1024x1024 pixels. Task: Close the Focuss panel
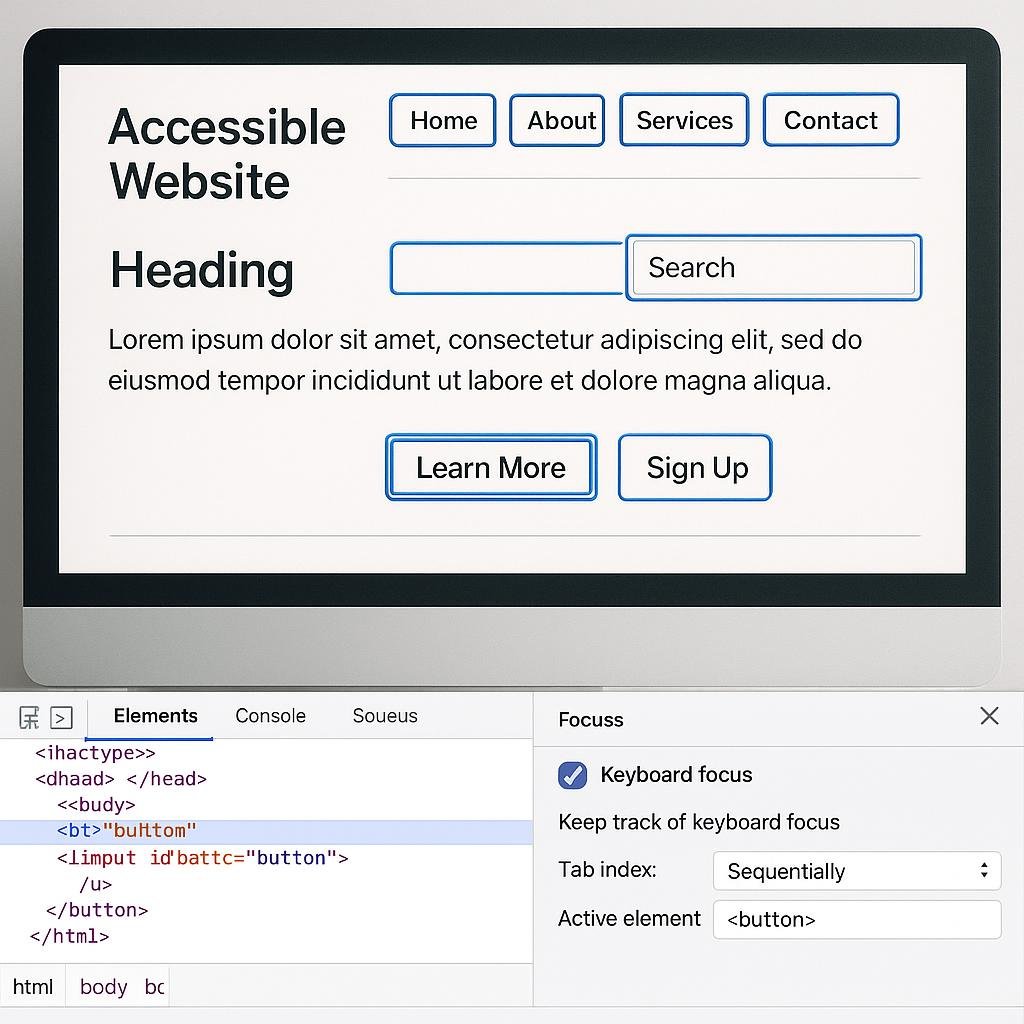989,716
